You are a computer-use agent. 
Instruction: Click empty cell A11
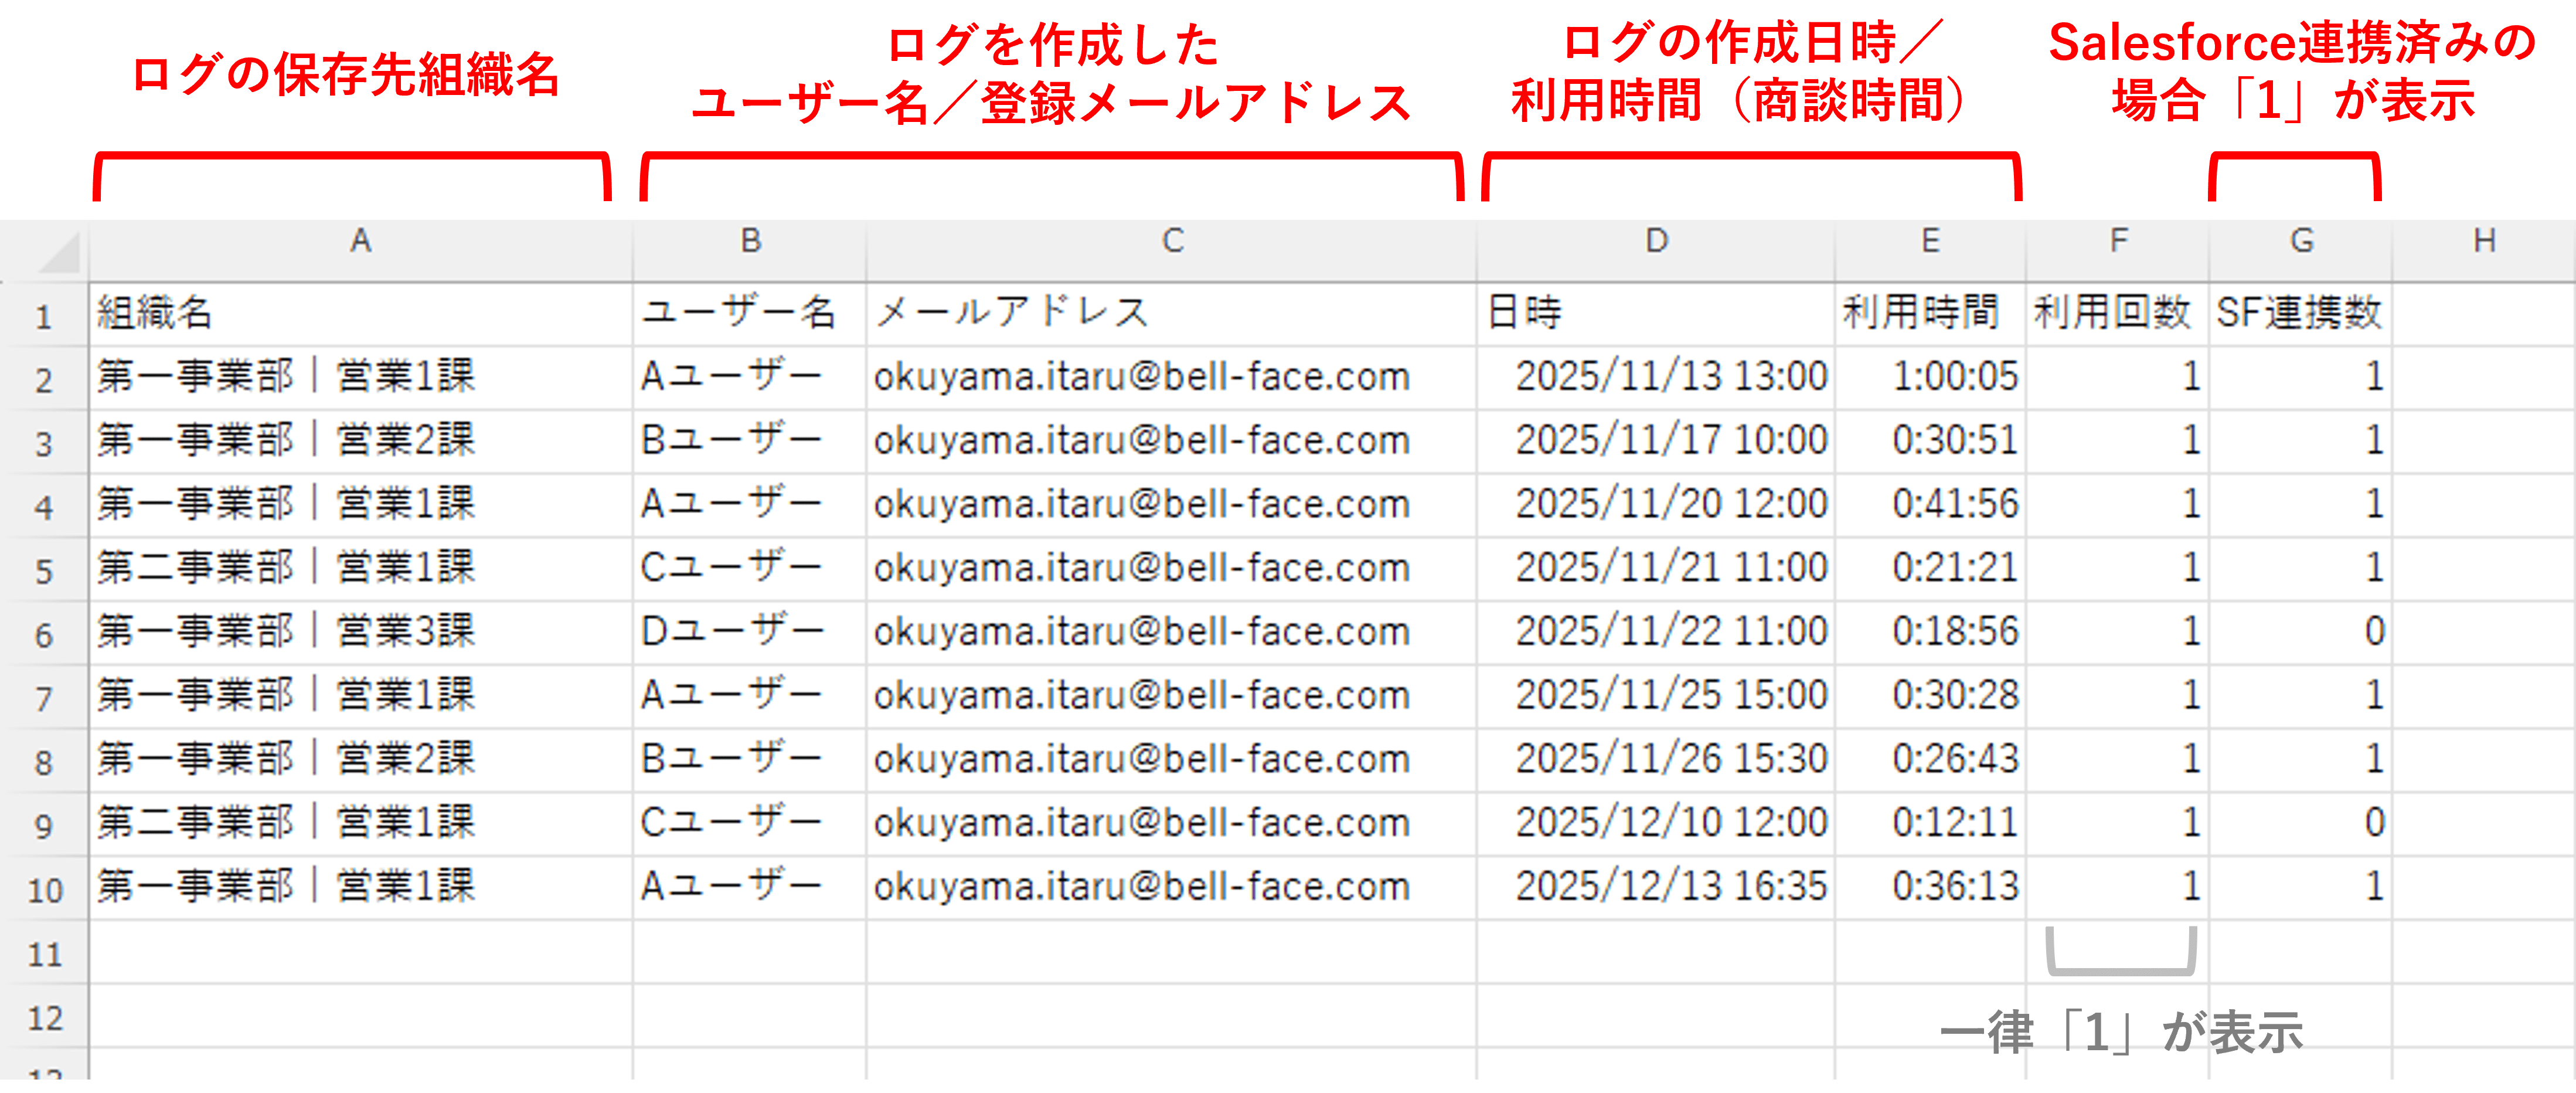point(360,952)
